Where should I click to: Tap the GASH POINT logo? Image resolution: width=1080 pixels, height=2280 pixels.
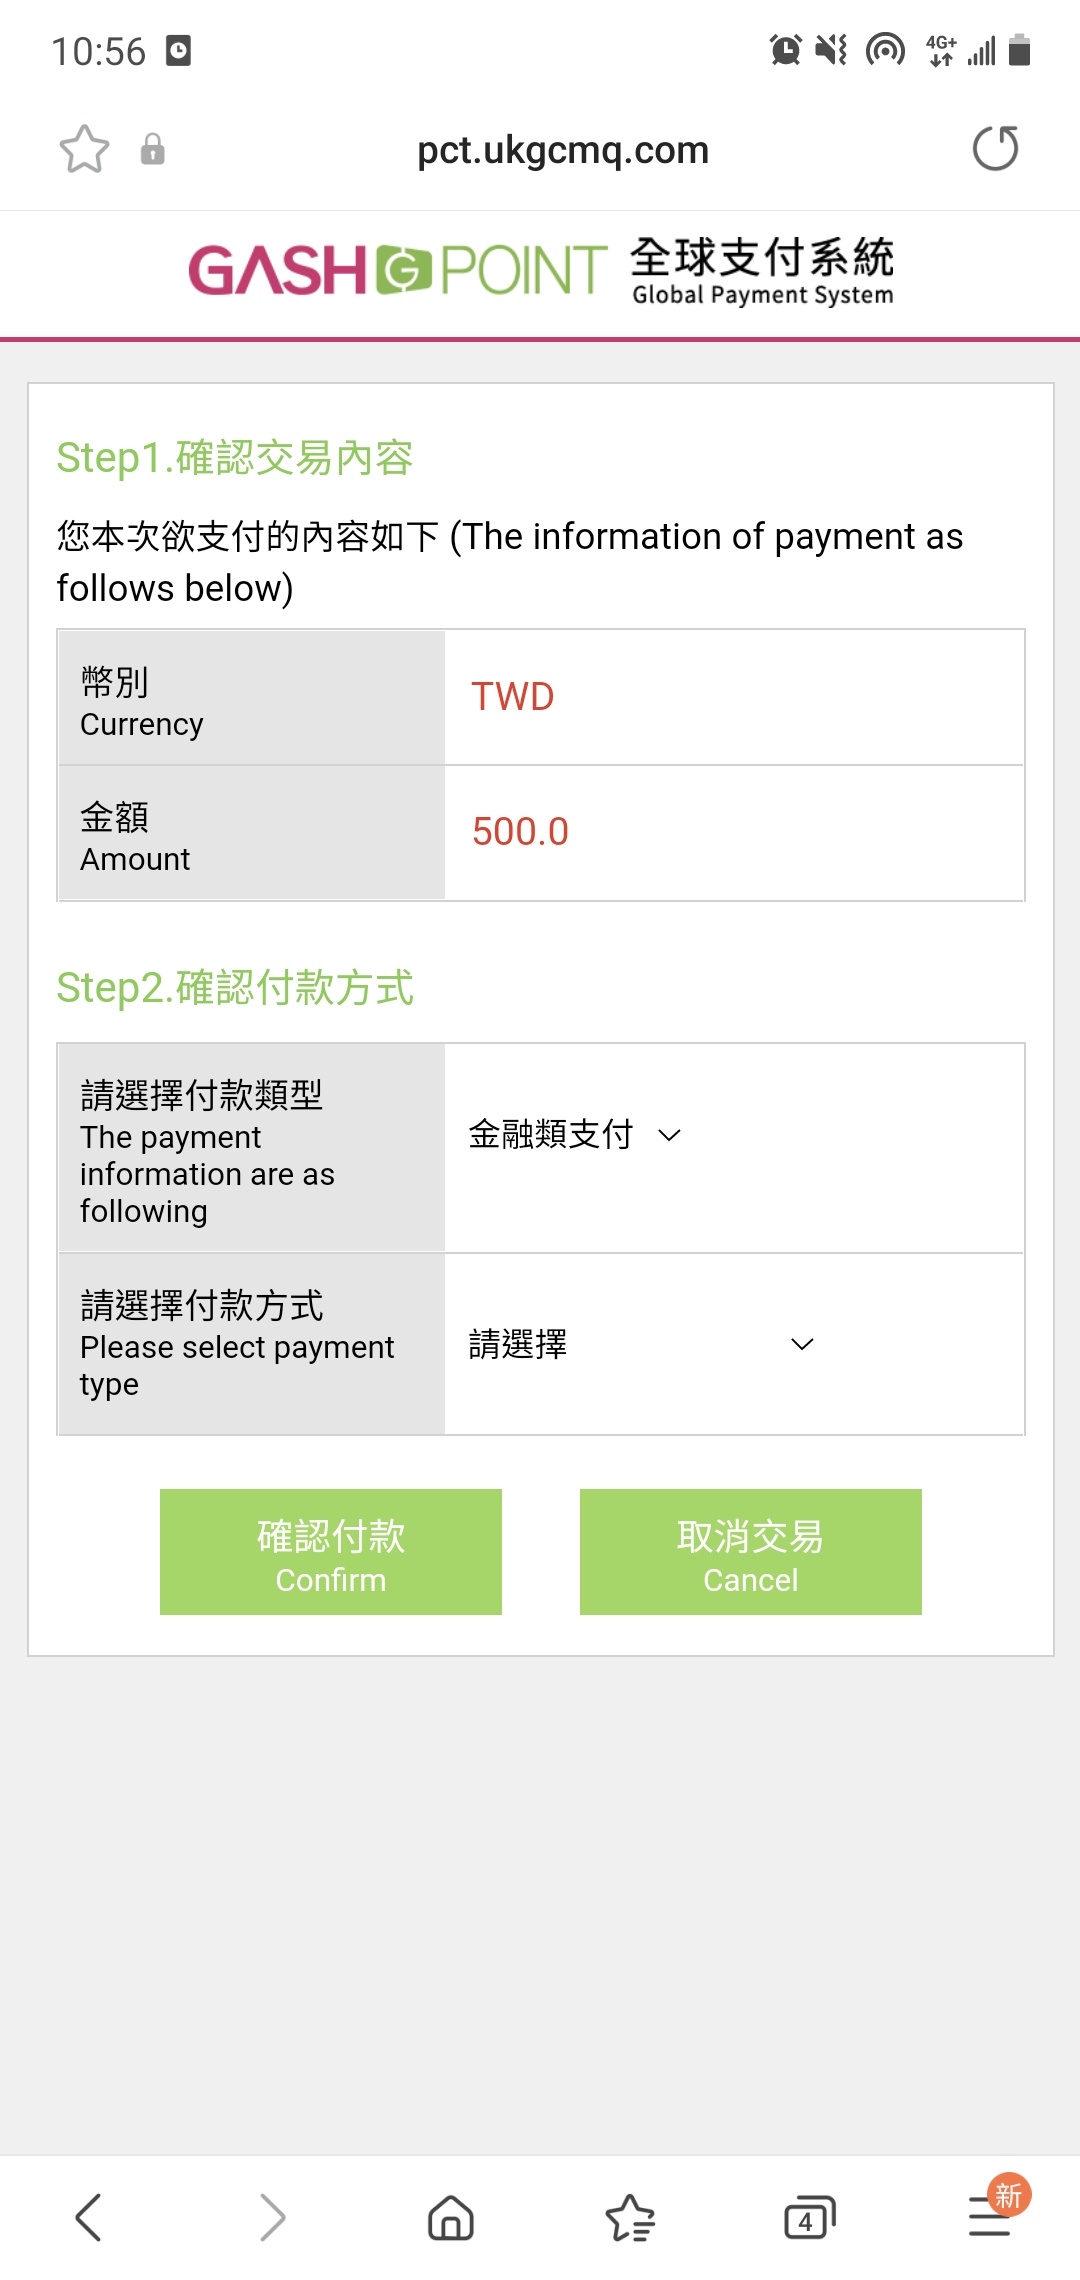click(x=398, y=269)
